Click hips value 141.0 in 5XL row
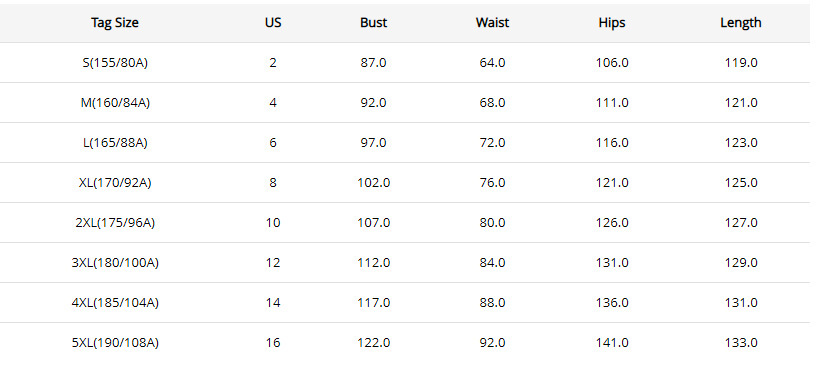 612,342
